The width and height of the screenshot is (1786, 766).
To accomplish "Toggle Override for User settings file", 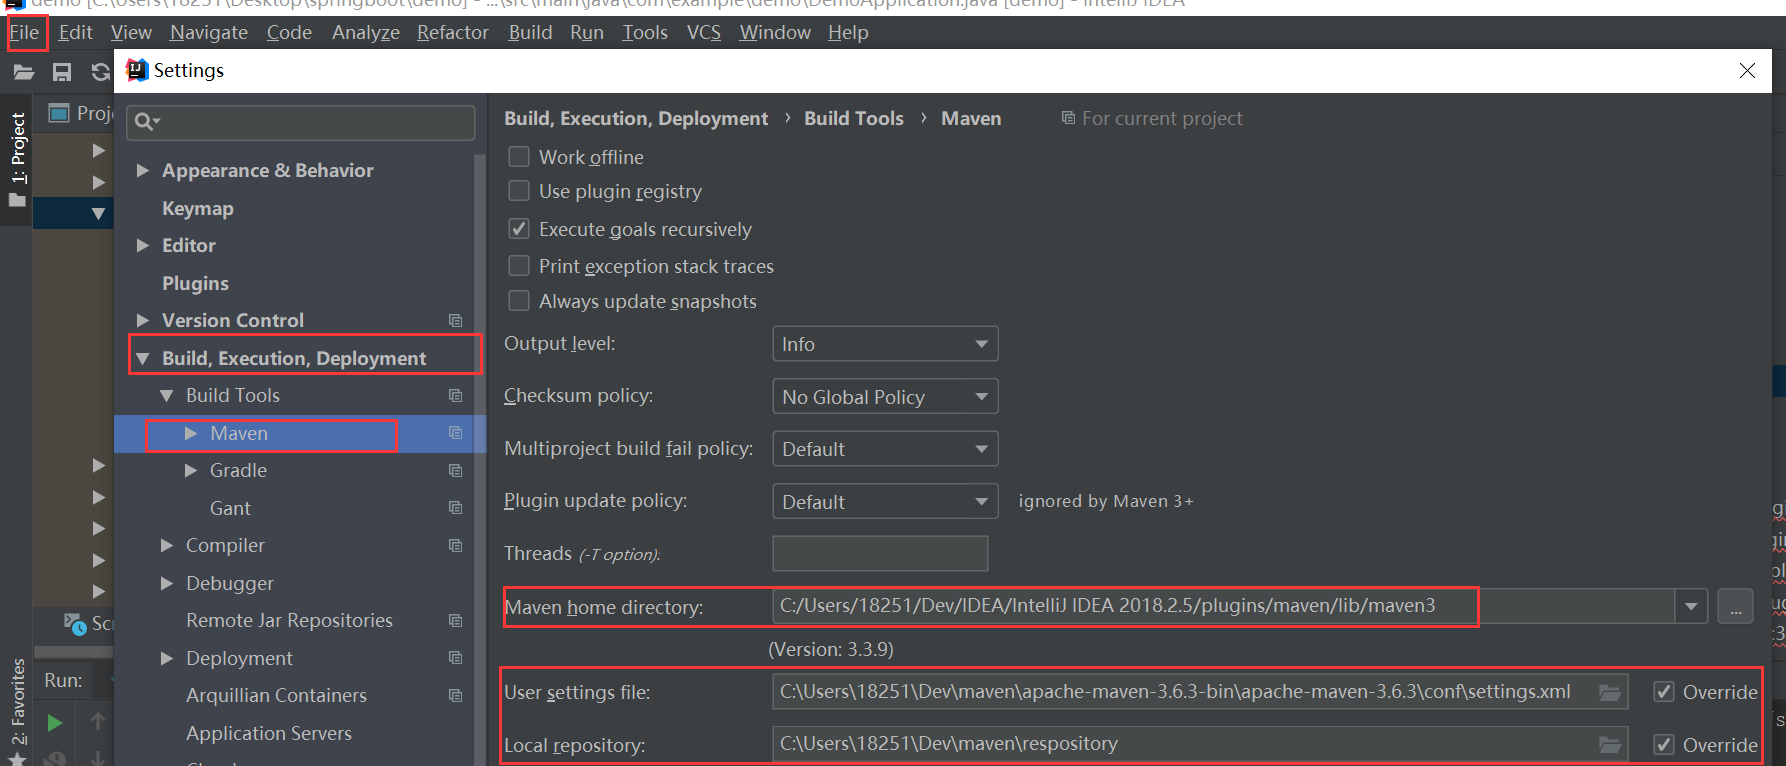I will click(x=1664, y=691).
